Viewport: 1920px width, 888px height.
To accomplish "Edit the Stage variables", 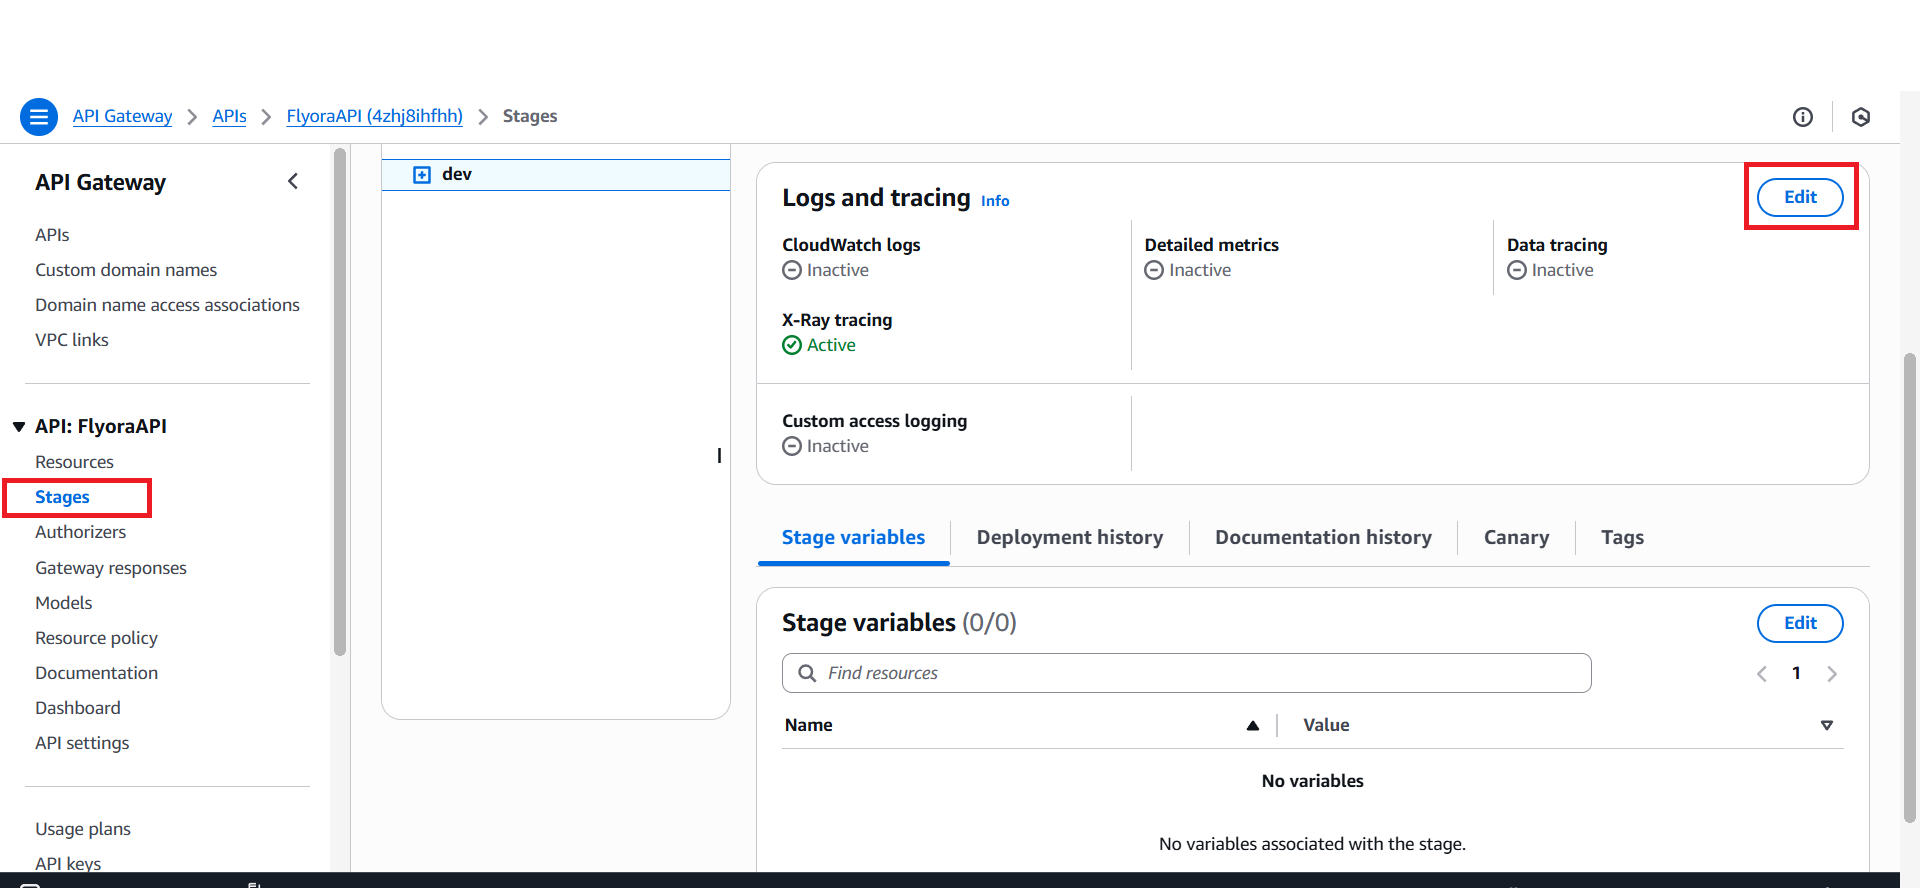I will coord(1799,623).
